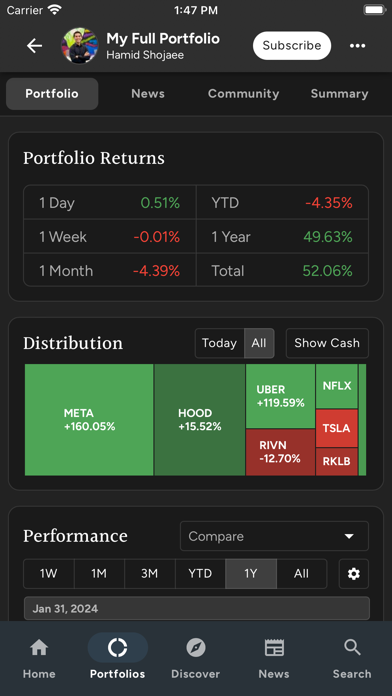This screenshot has height=696, width=392.
Task: Open Discover compass icon
Action: click(196, 648)
